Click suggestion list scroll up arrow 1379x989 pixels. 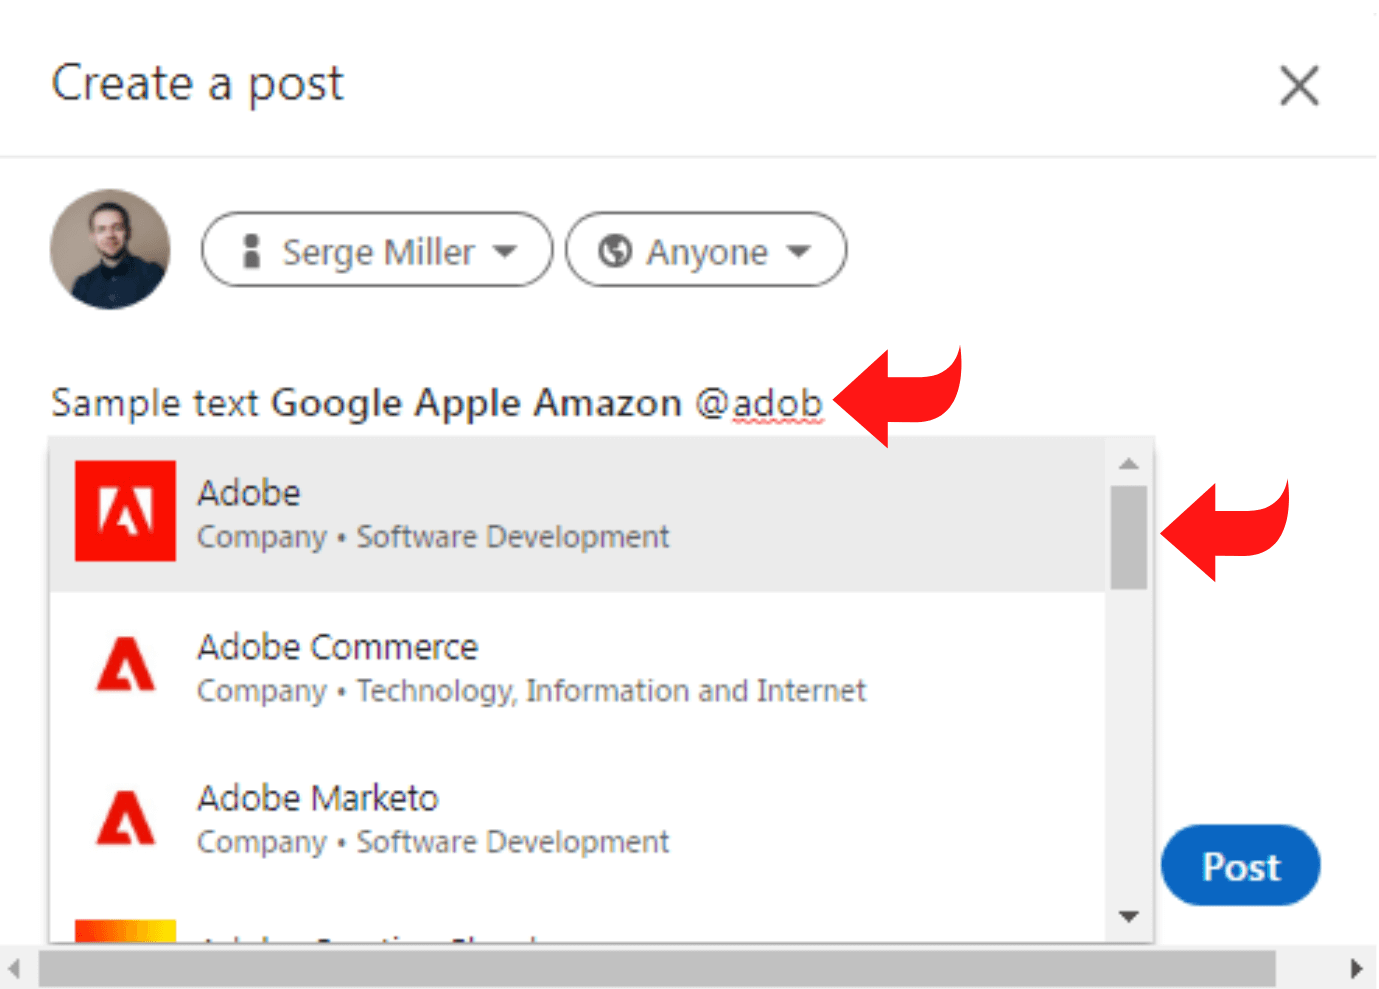[x=1129, y=463]
